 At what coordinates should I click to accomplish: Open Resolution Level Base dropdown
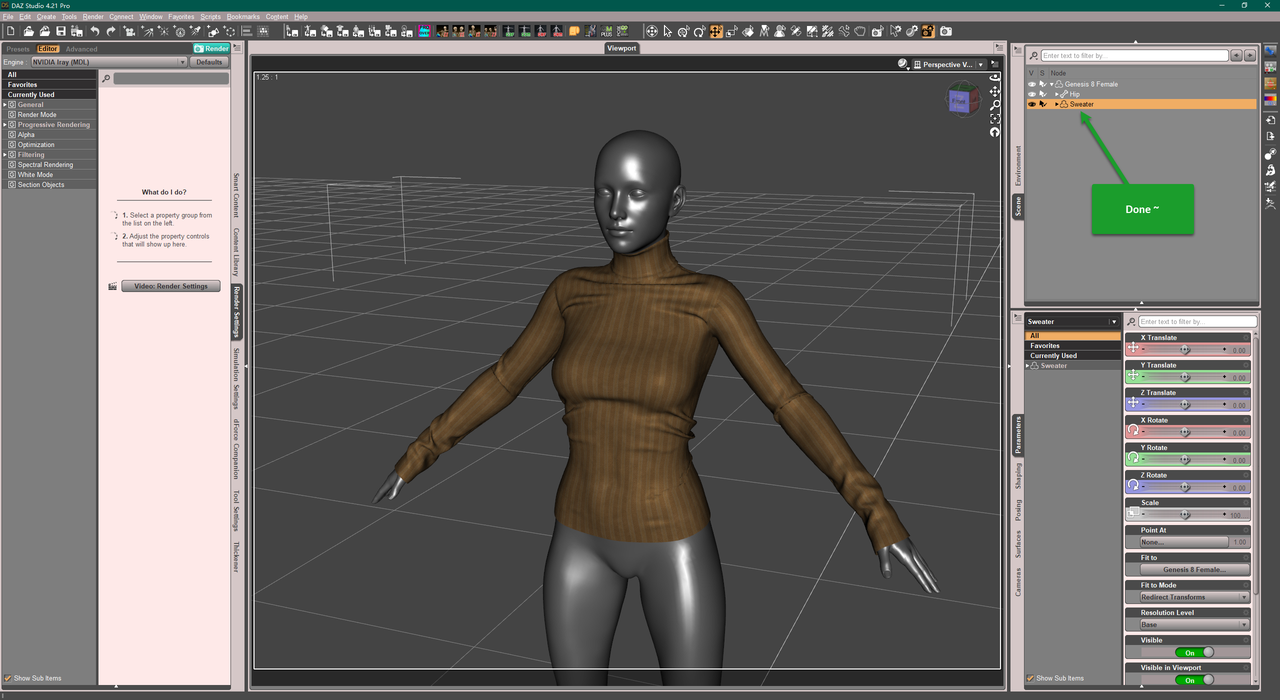pyautogui.click(x=1194, y=624)
